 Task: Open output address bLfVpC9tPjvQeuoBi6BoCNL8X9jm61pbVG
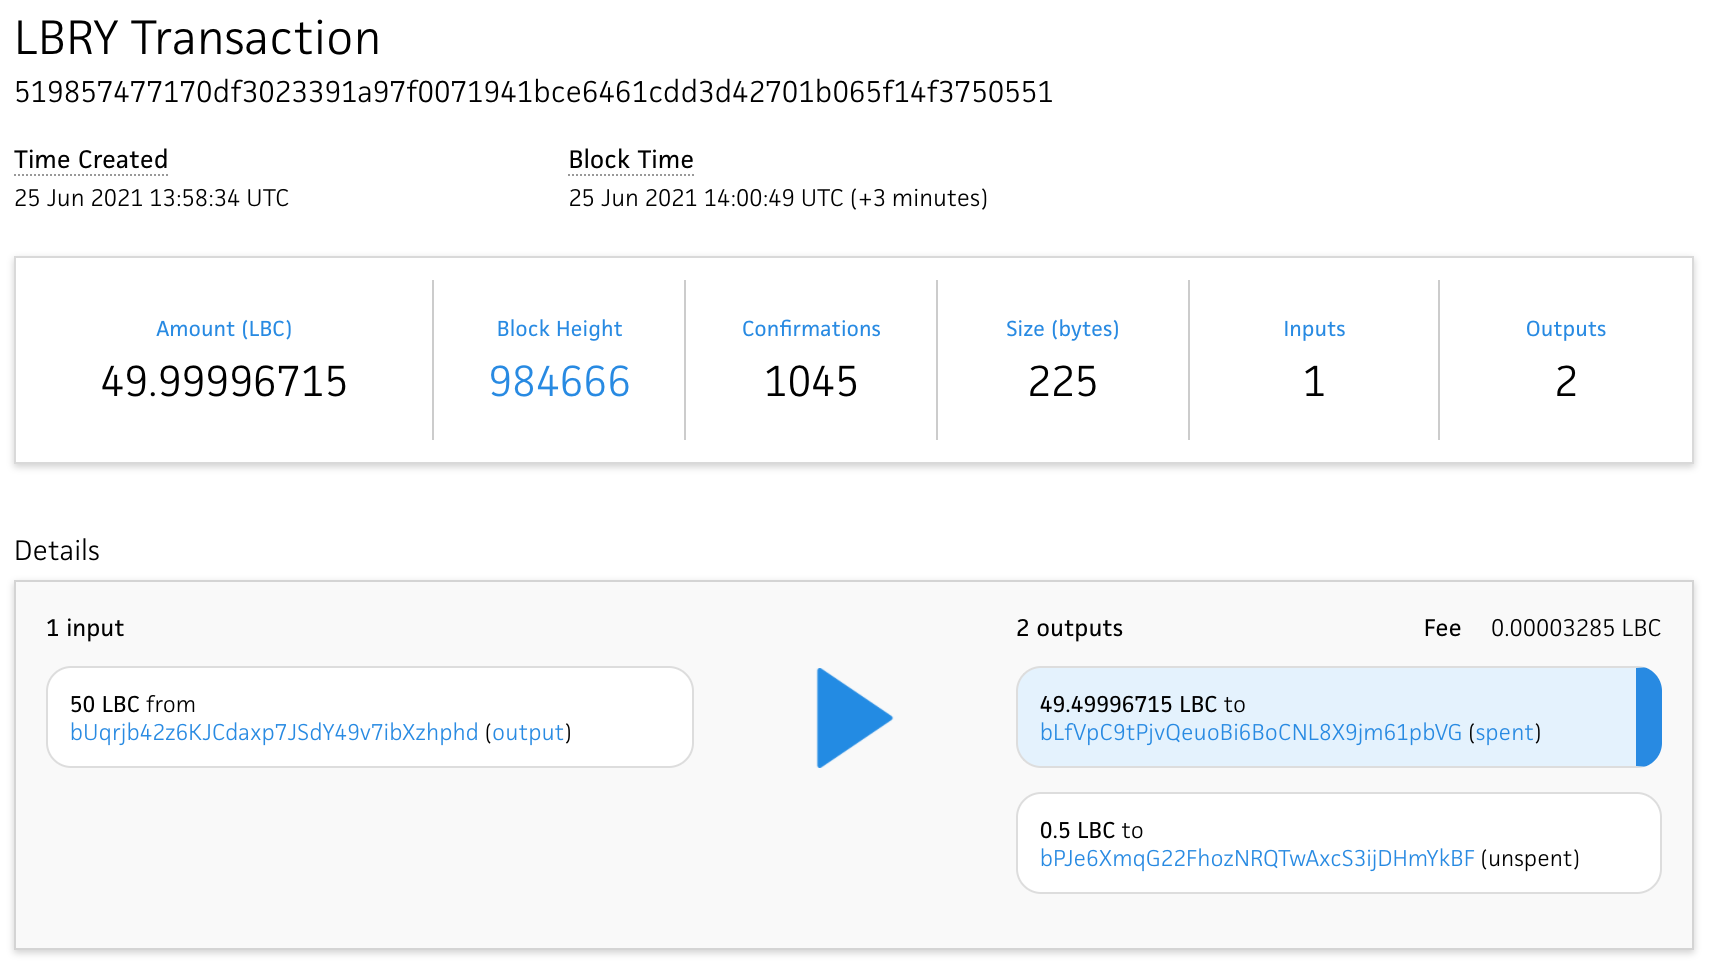1250,733
